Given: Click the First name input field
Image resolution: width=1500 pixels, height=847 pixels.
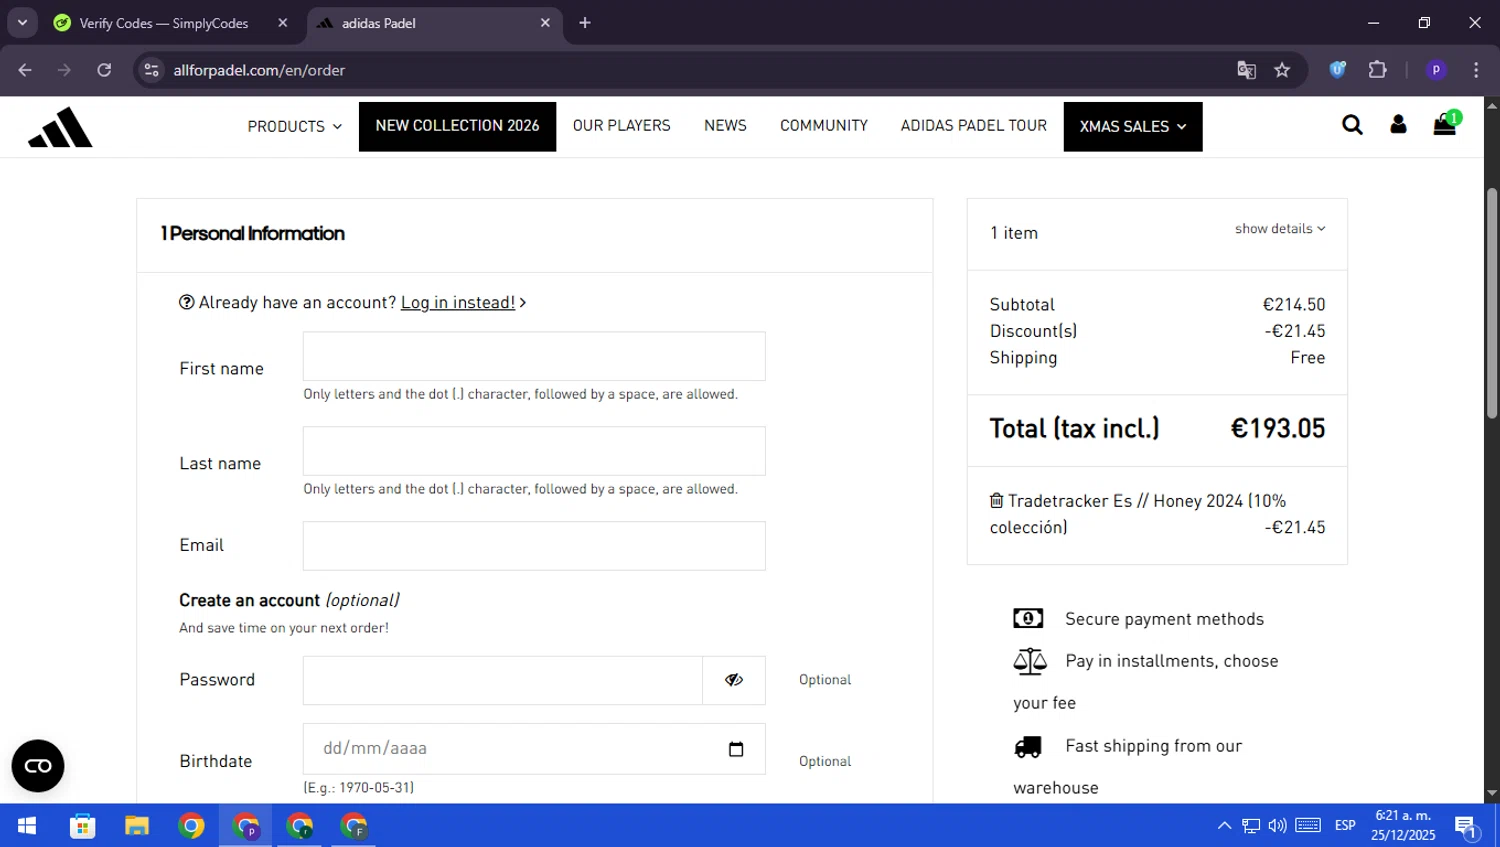Looking at the screenshot, I should pyautogui.click(x=534, y=356).
